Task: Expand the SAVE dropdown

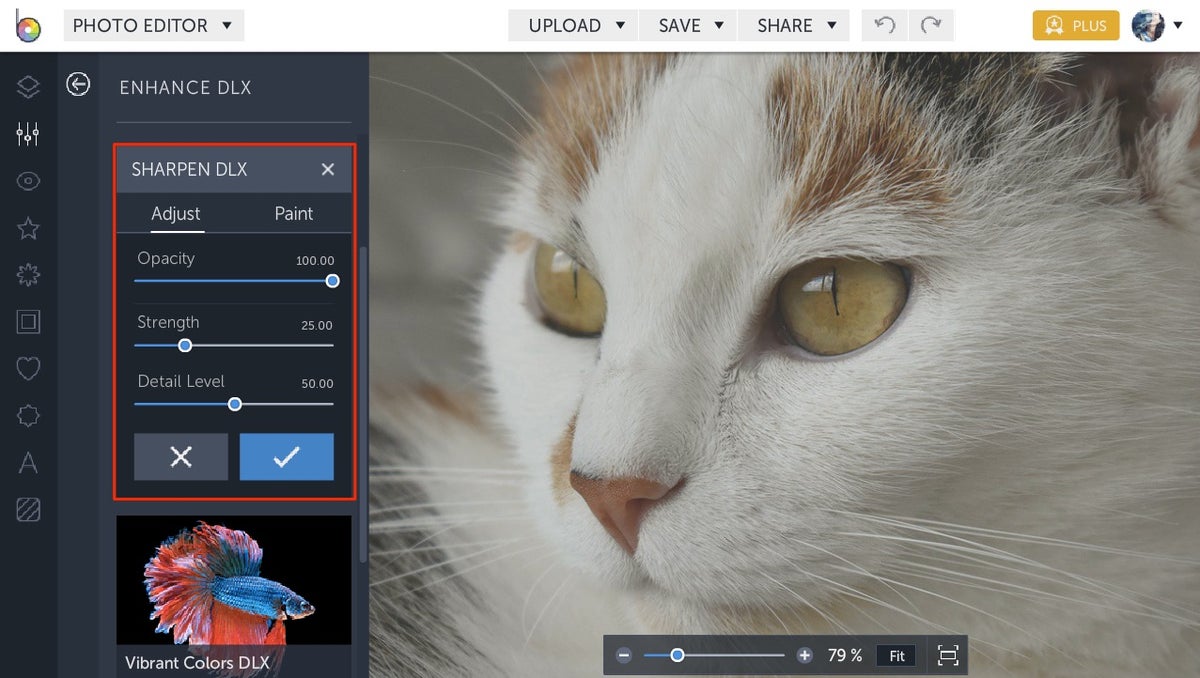Action: coord(688,25)
